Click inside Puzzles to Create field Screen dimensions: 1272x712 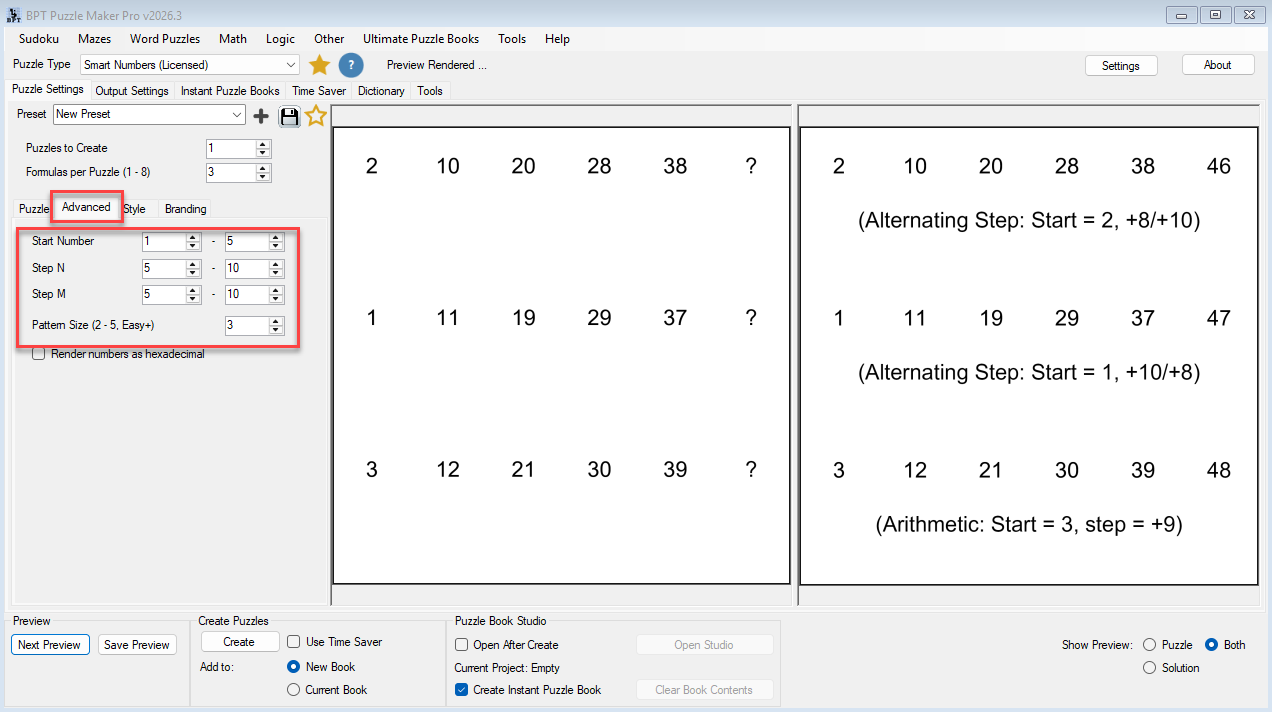tap(231, 148)
